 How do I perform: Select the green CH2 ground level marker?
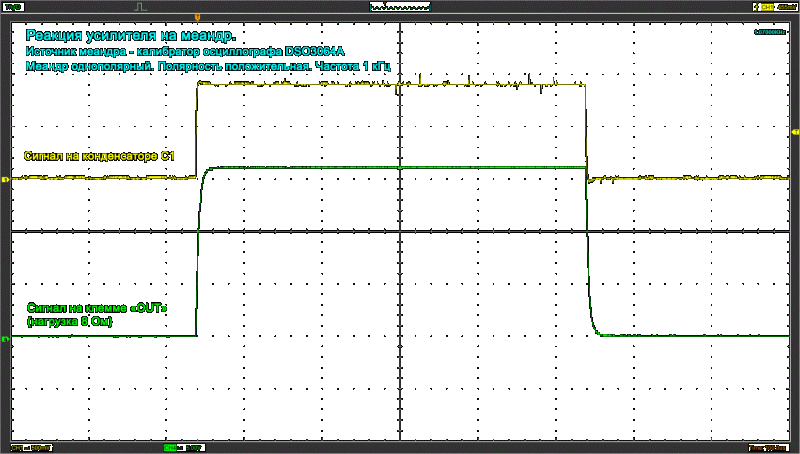[x=5, y=338]
